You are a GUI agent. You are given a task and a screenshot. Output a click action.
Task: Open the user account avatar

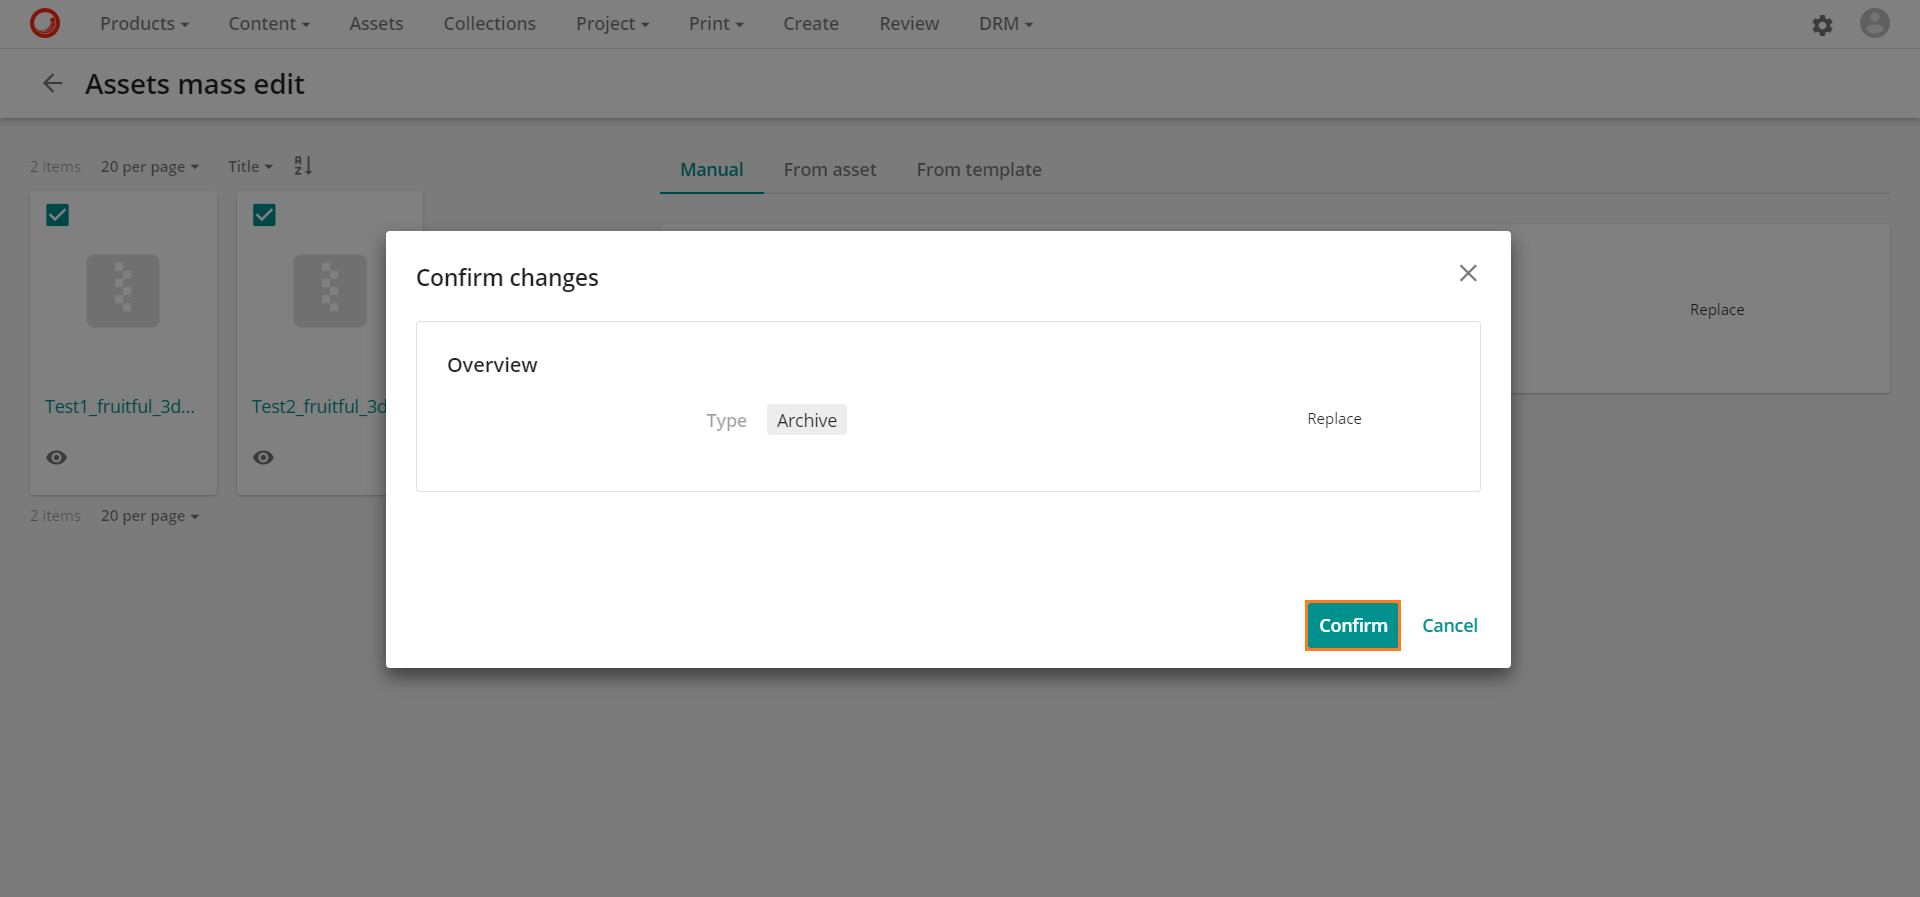[1874, 23]
